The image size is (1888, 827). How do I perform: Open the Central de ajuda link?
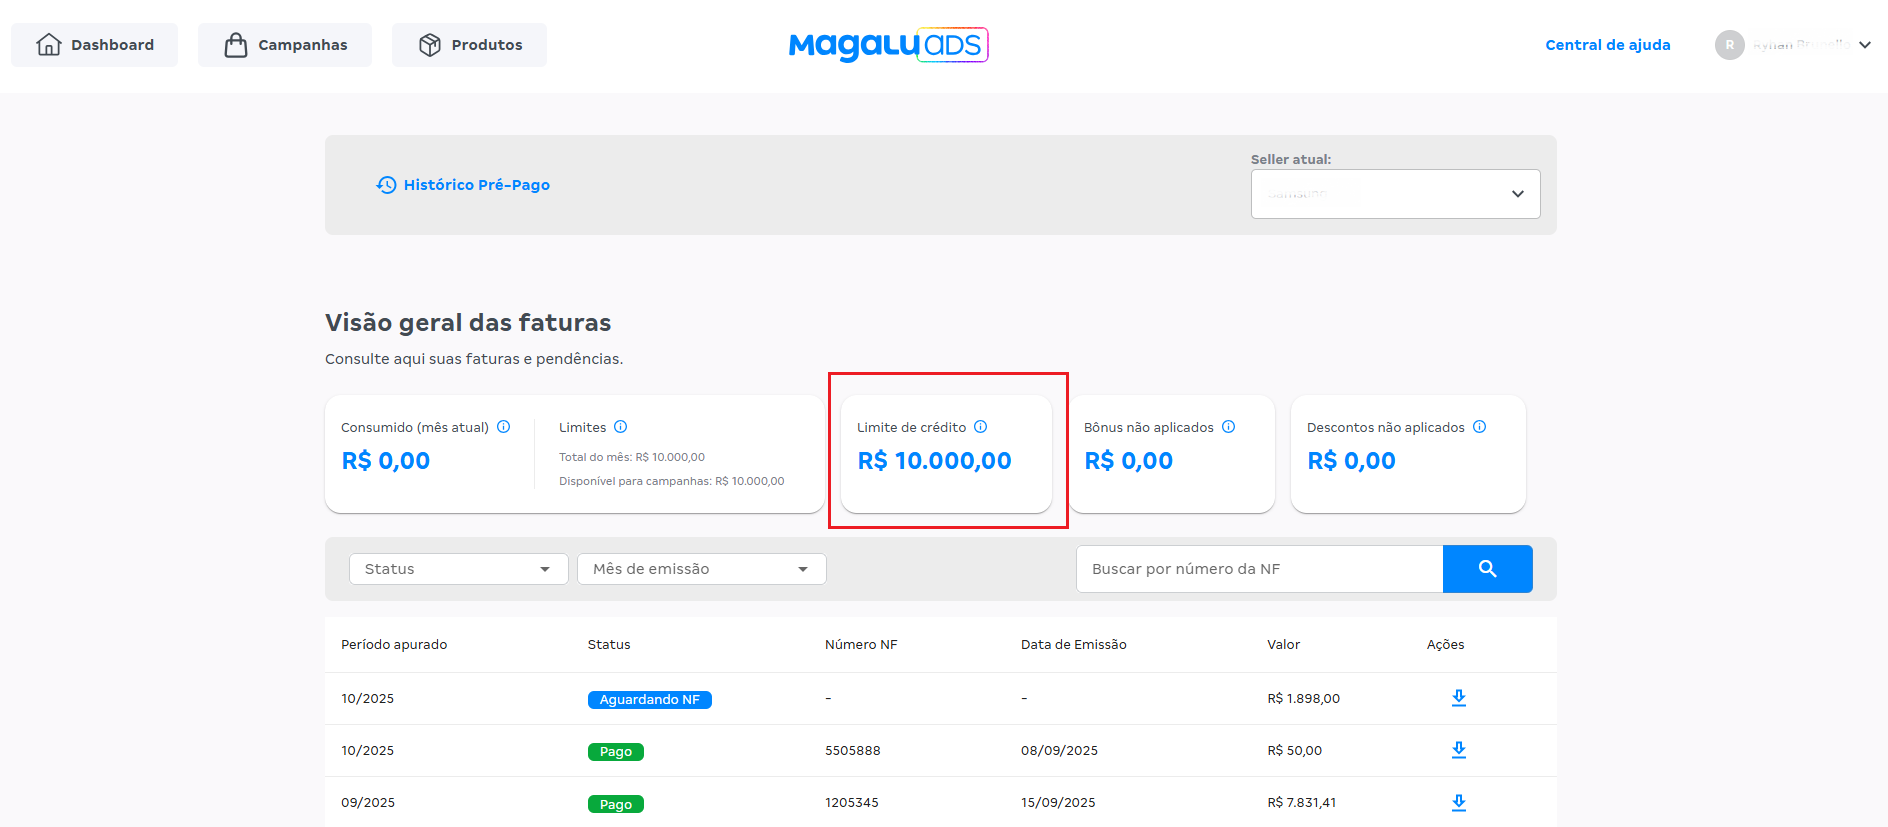tap(1607, 45)
